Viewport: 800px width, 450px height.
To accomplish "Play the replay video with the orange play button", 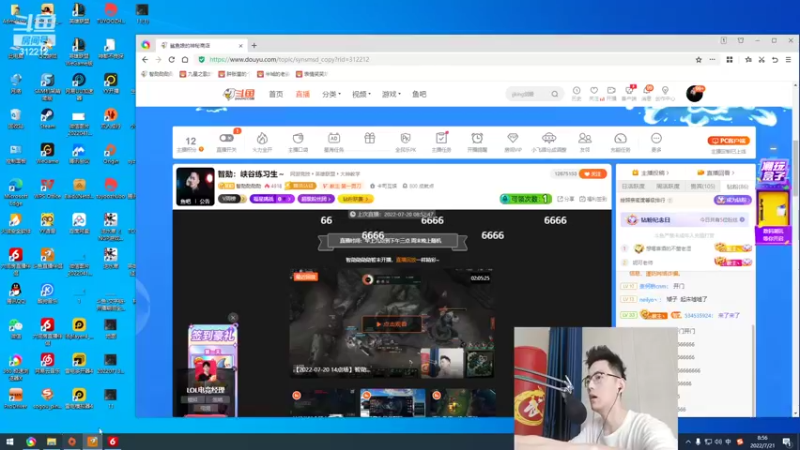I will [x=392, y=324].
